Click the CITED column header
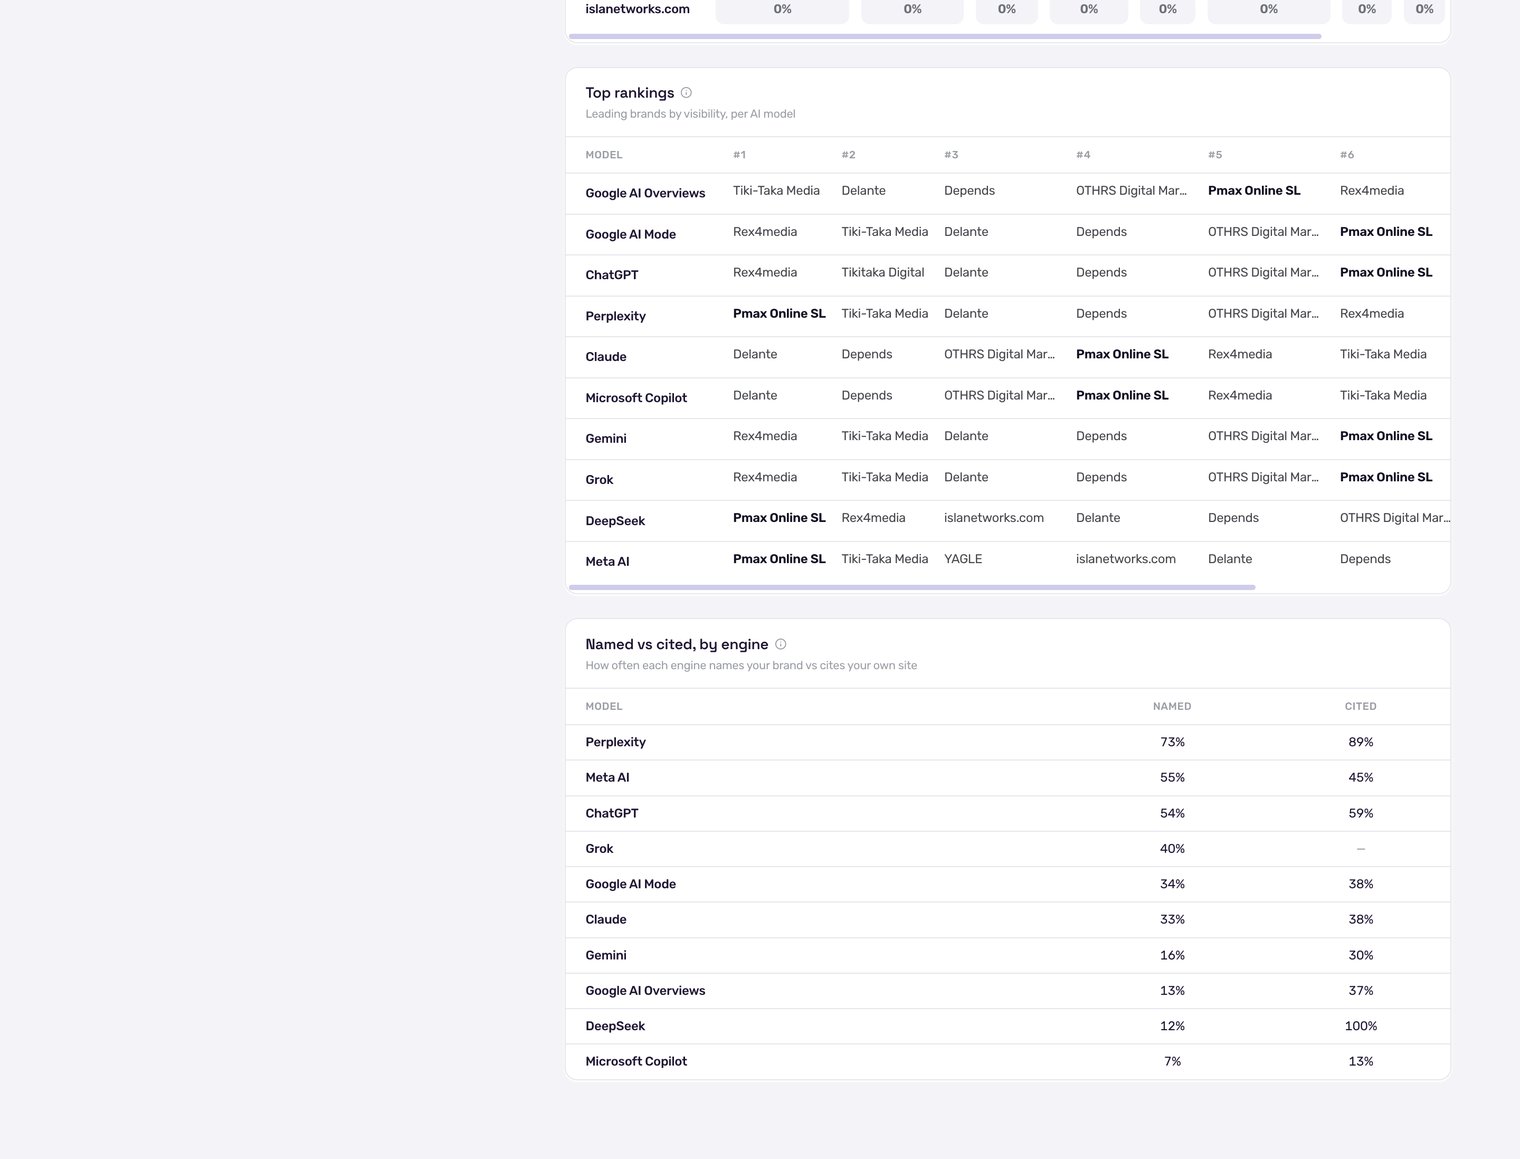Viewport: 1520px width, 1159px height. point(1361,706)
